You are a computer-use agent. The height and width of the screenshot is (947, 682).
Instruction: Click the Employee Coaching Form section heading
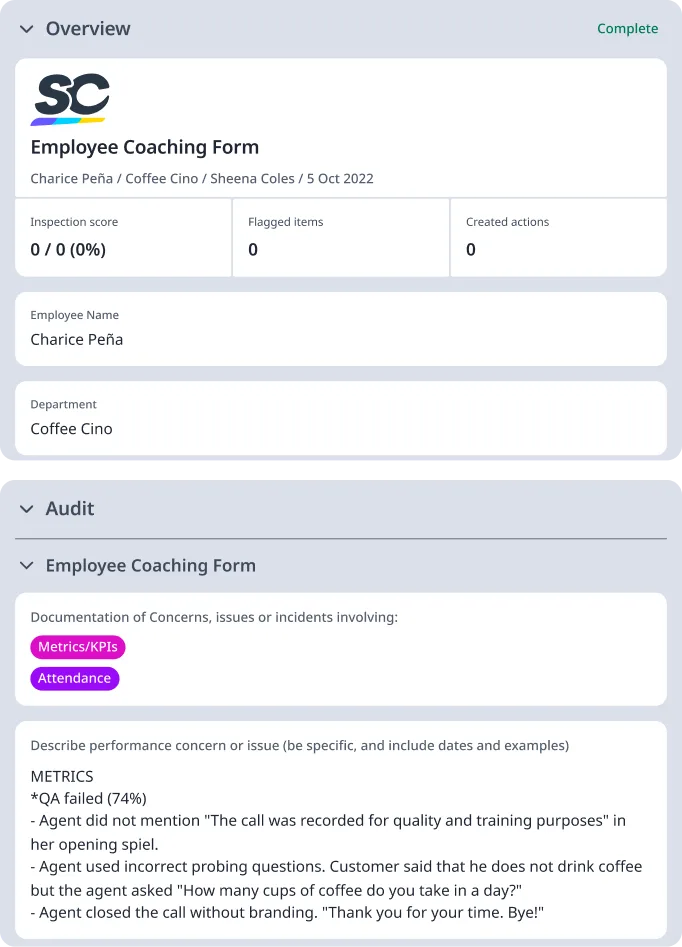coord(151,566)
